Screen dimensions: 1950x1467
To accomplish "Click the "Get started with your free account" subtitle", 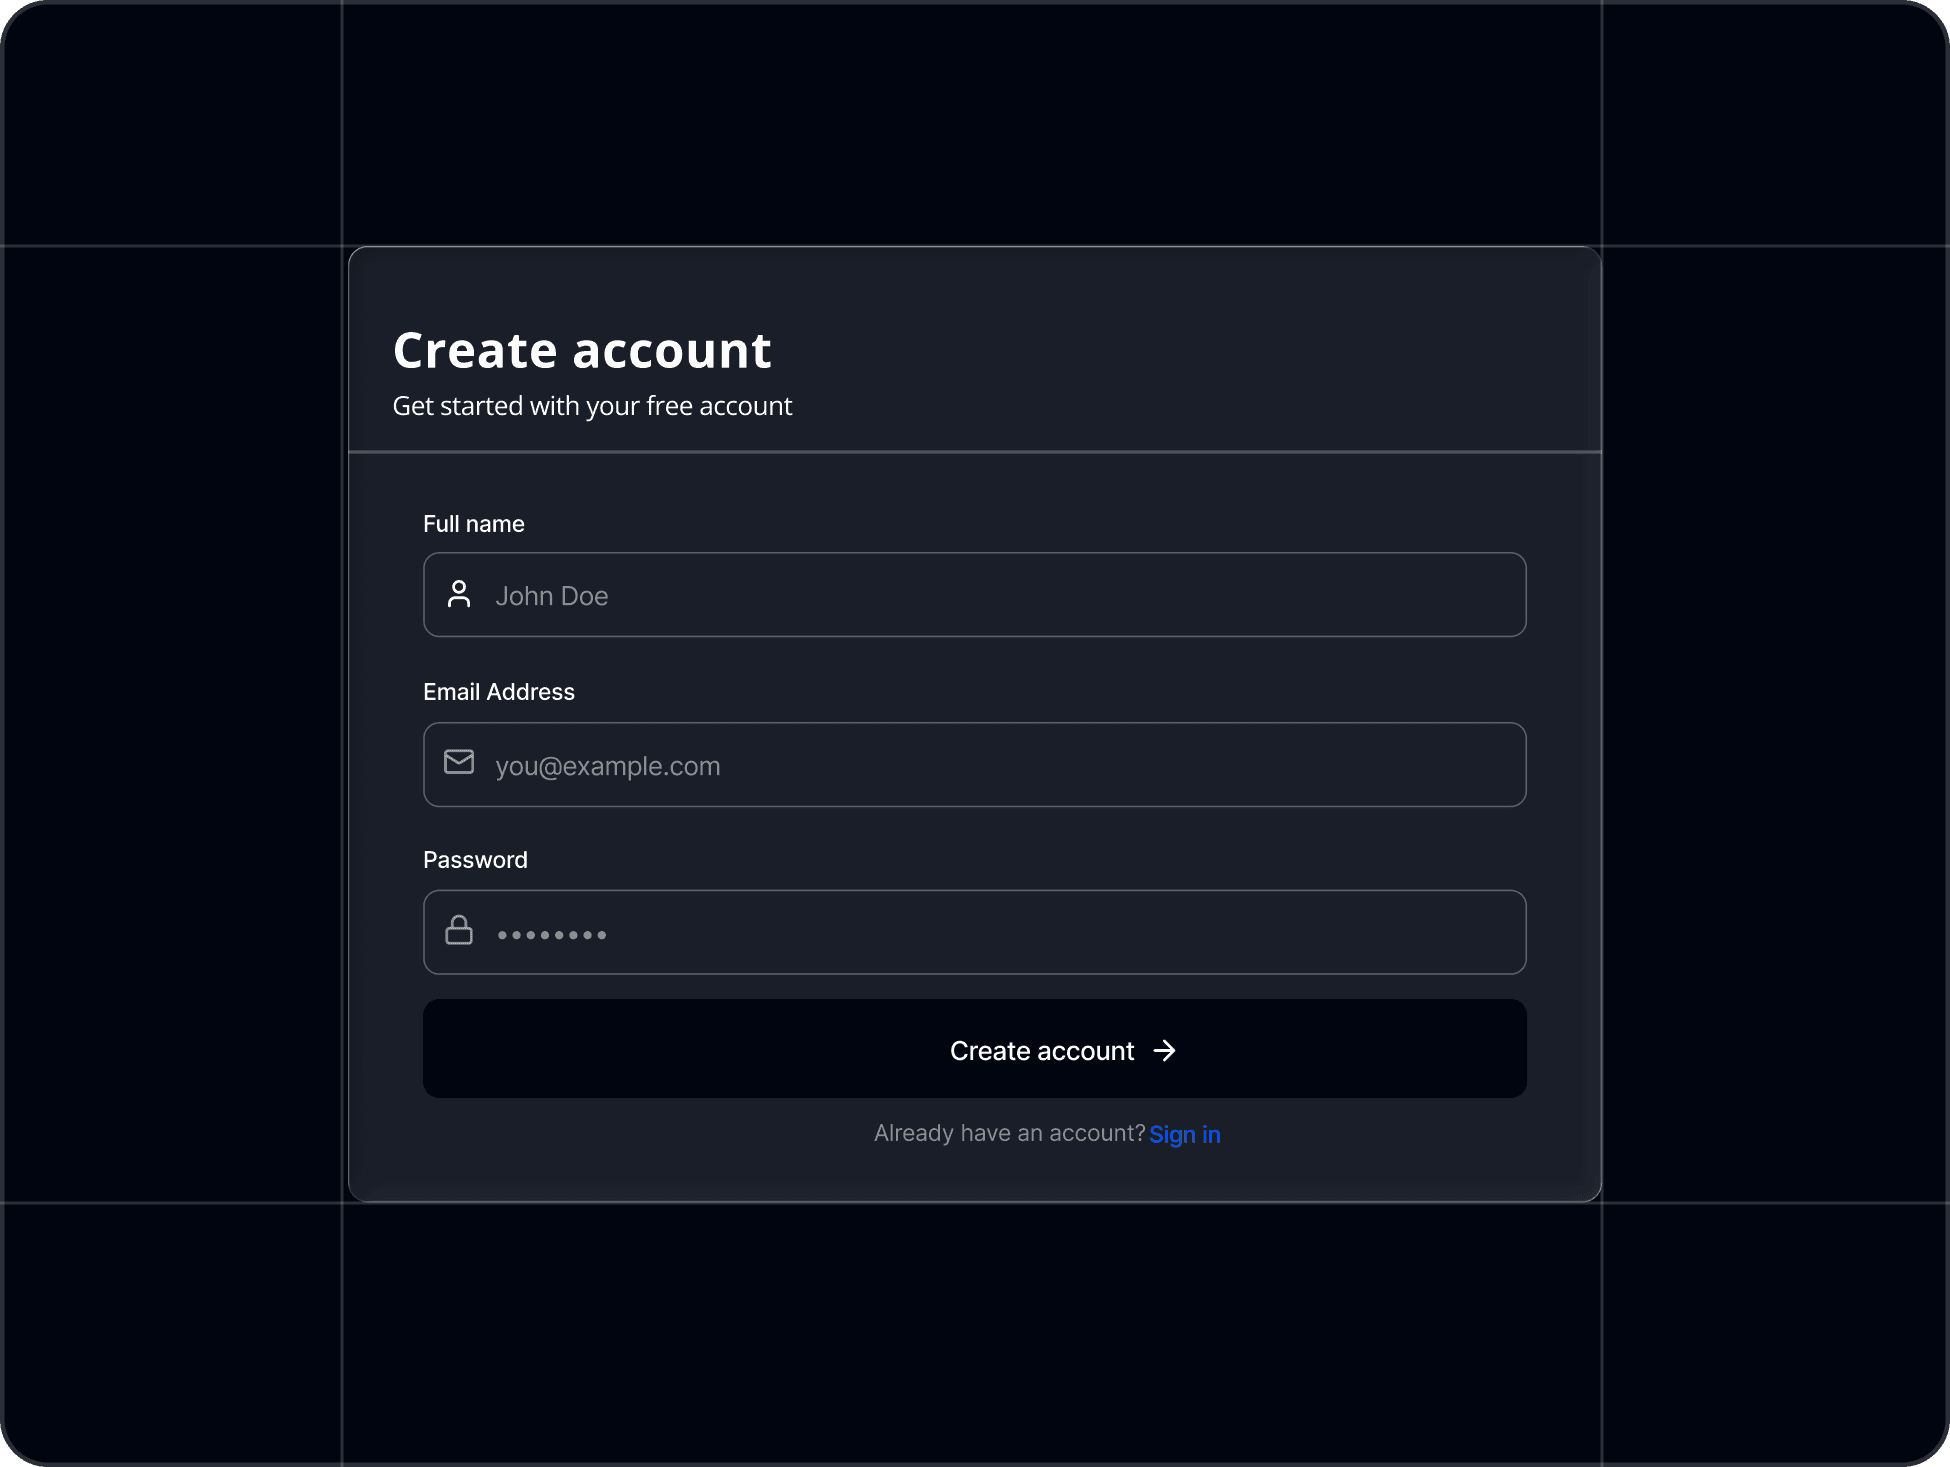I will click(592, 406).
